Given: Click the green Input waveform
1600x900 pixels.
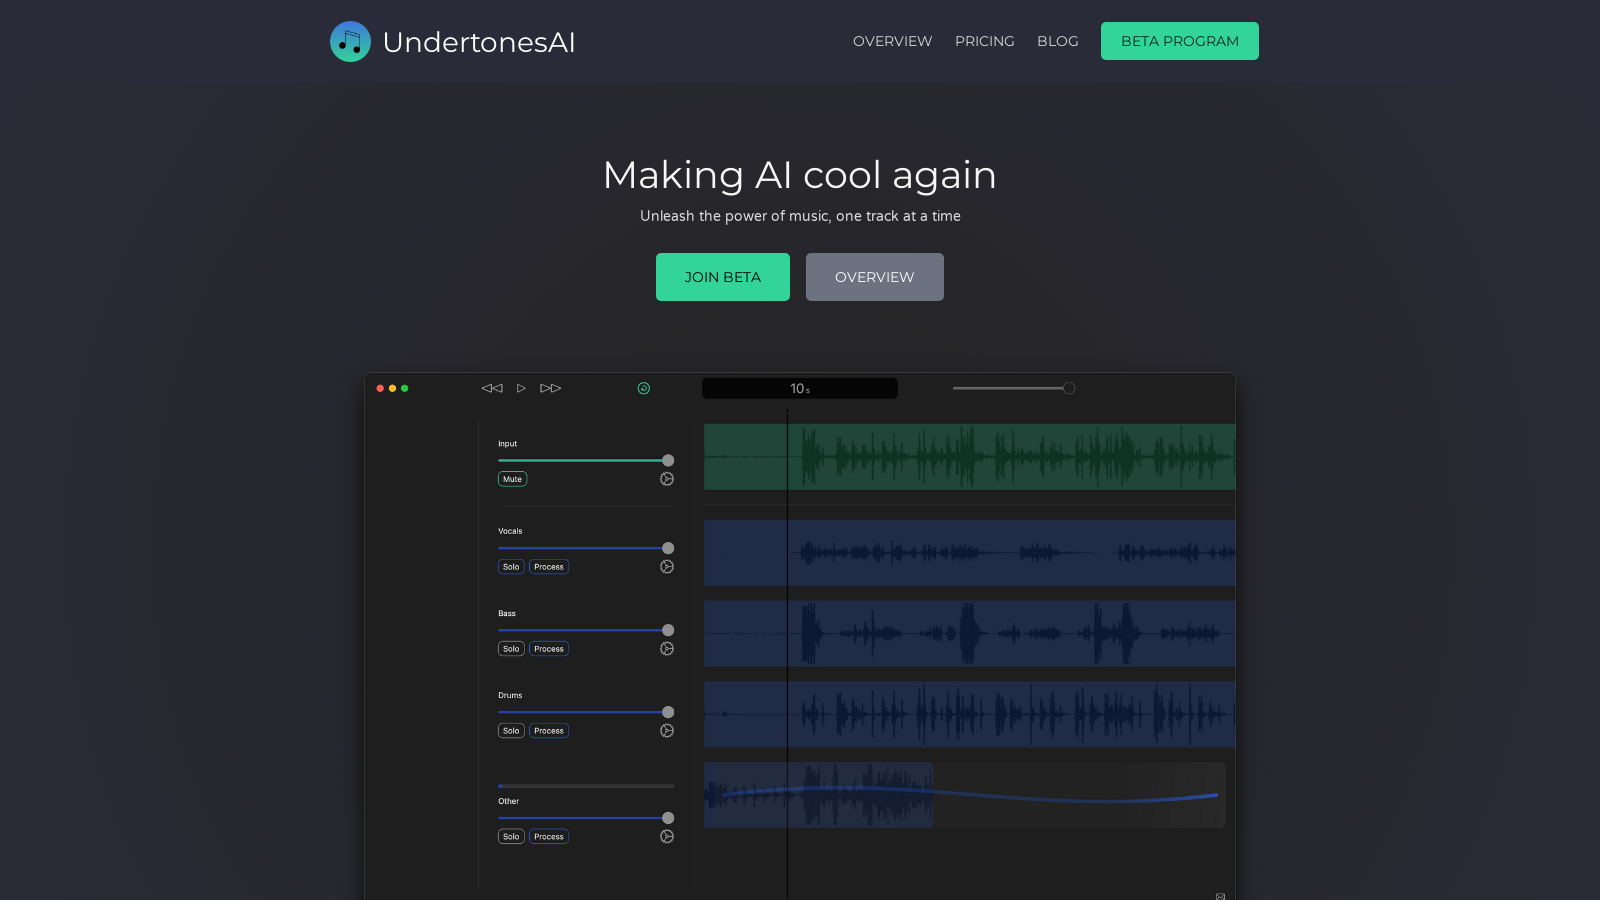Looking at the screenshot, I should coord(970,457).
